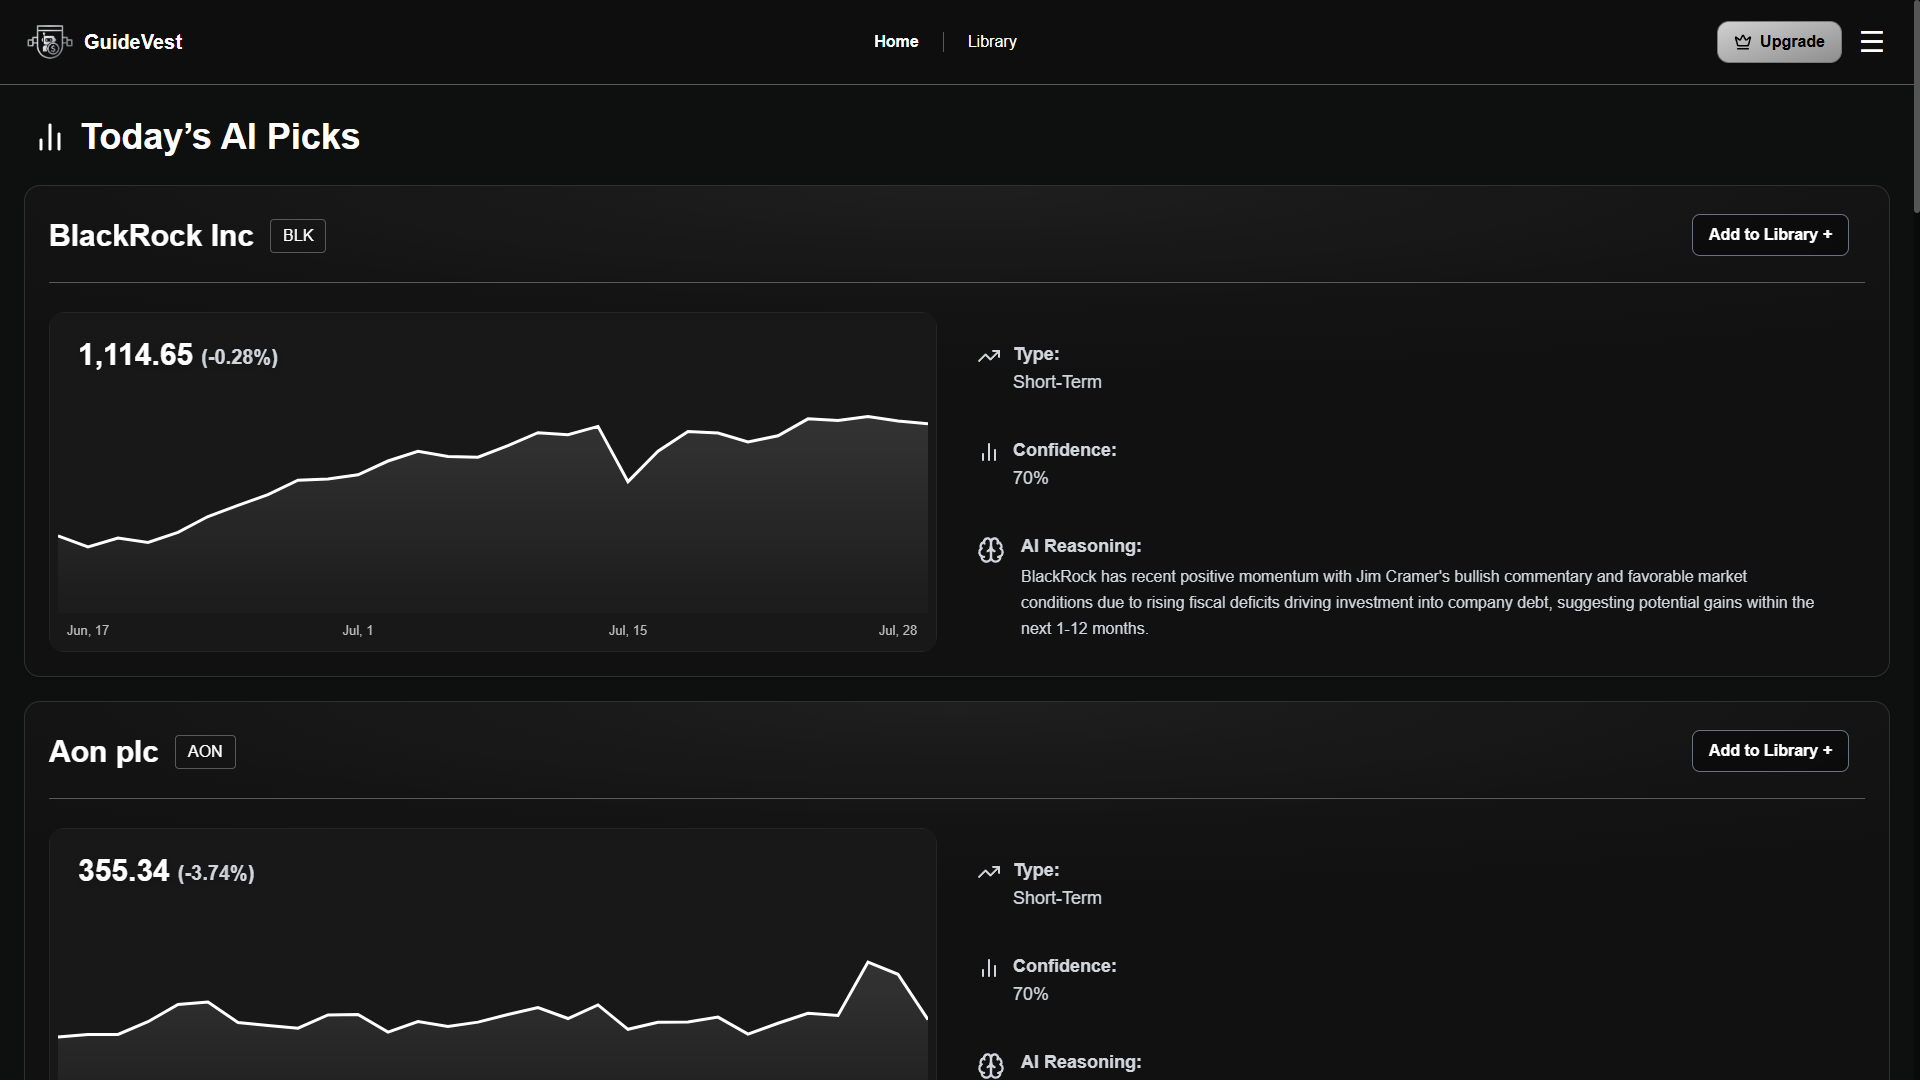Image resolution: width=1920 pixels, height=1080 pixels.
Task: Click the 355.34 price value
Action: pos(124,871)
